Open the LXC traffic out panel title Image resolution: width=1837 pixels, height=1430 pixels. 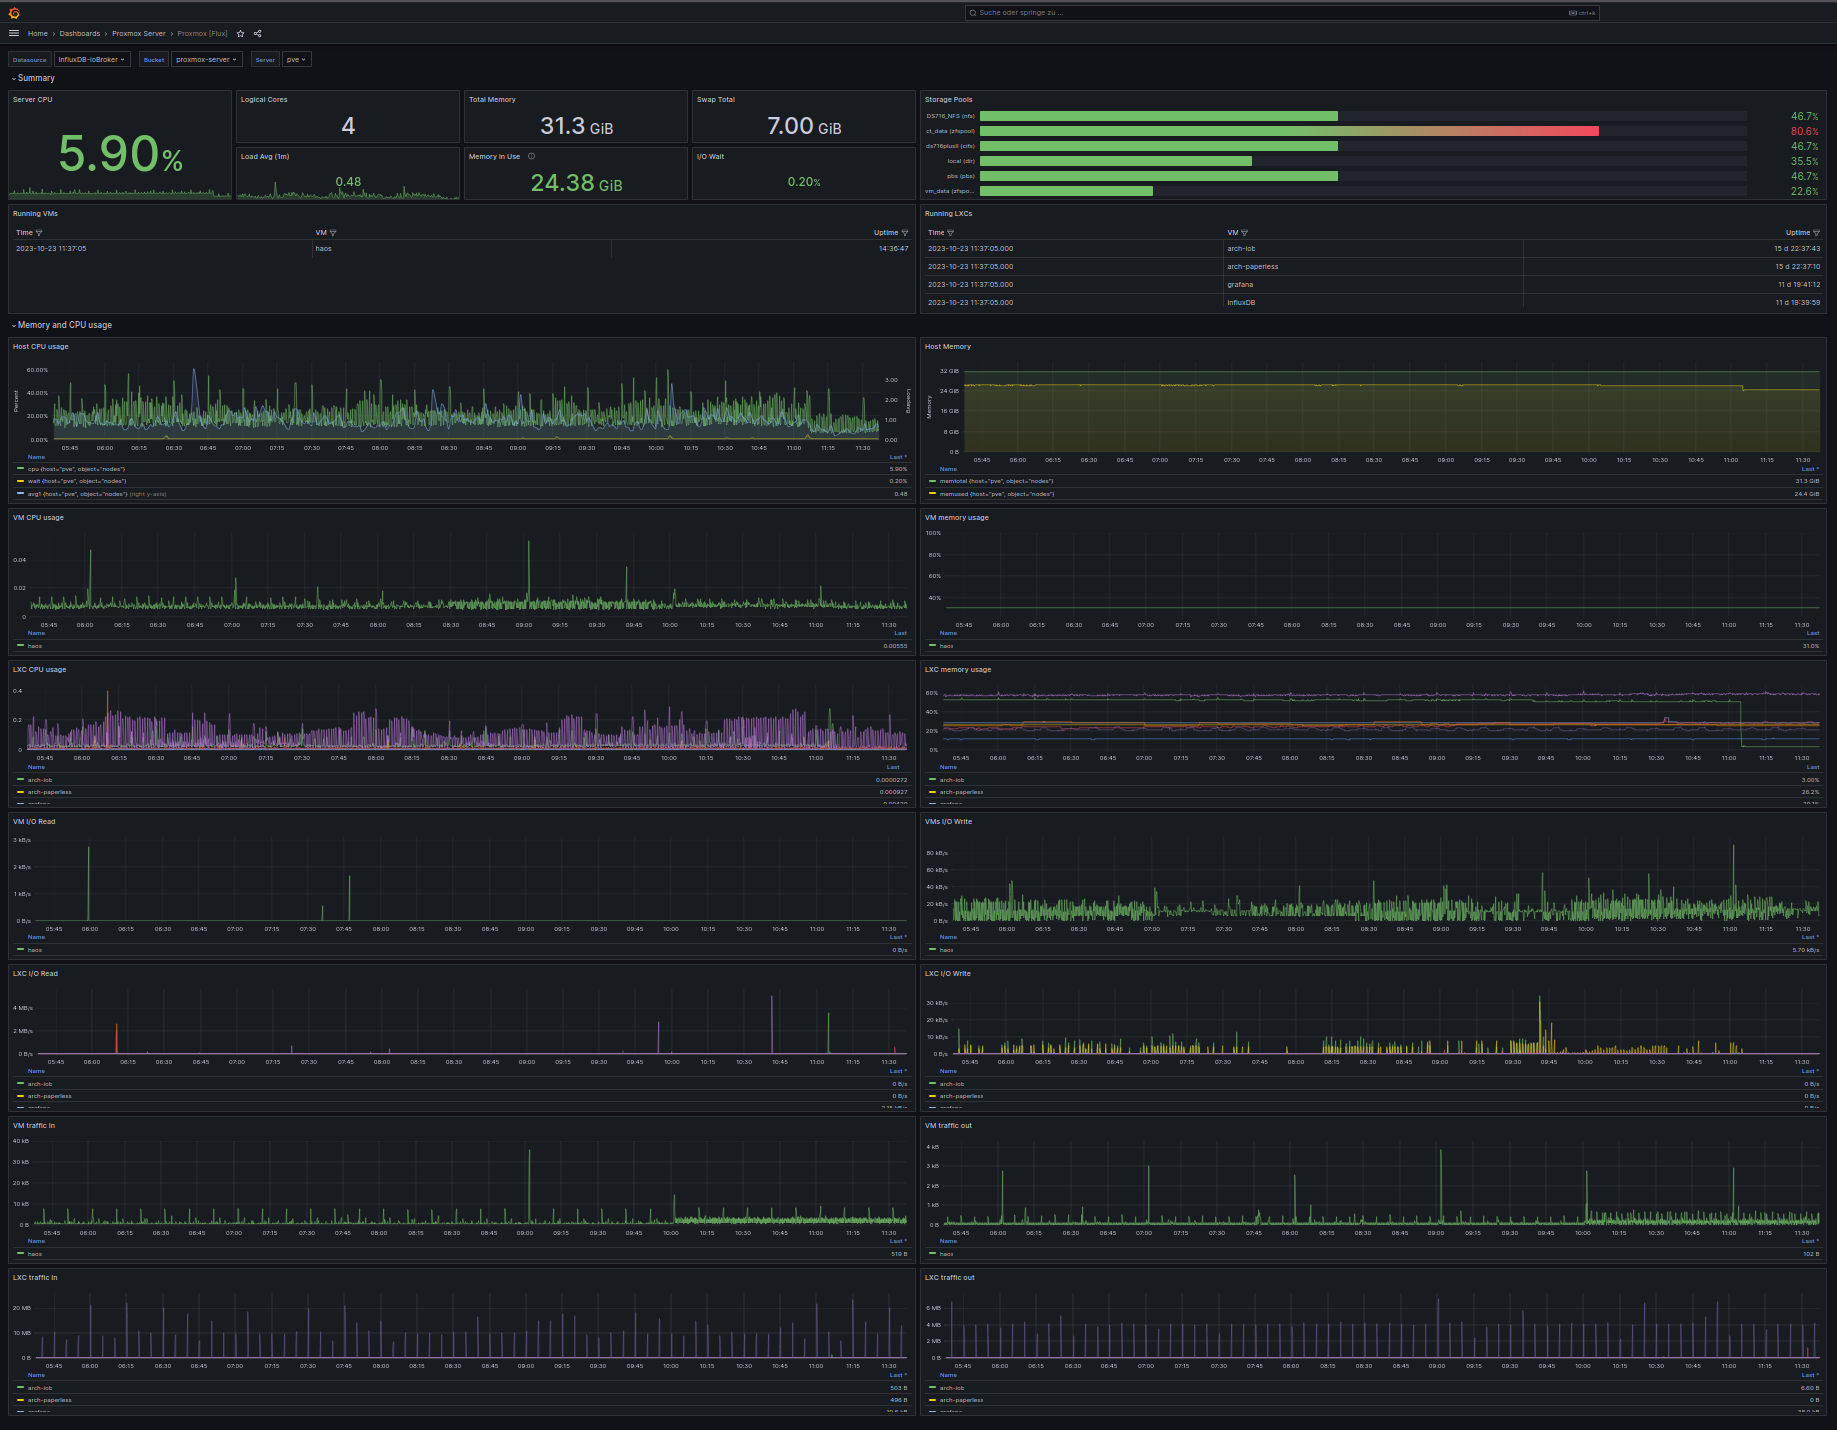click(950, 1278)
